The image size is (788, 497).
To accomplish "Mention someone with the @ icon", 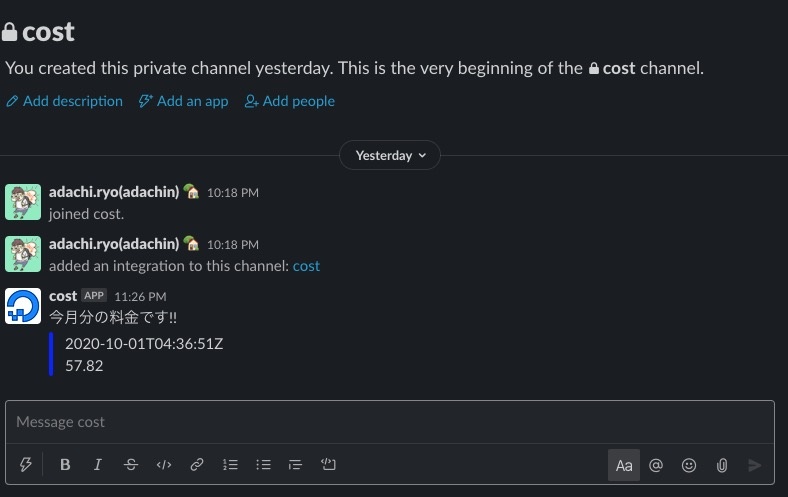I will (x=656, y=465).
